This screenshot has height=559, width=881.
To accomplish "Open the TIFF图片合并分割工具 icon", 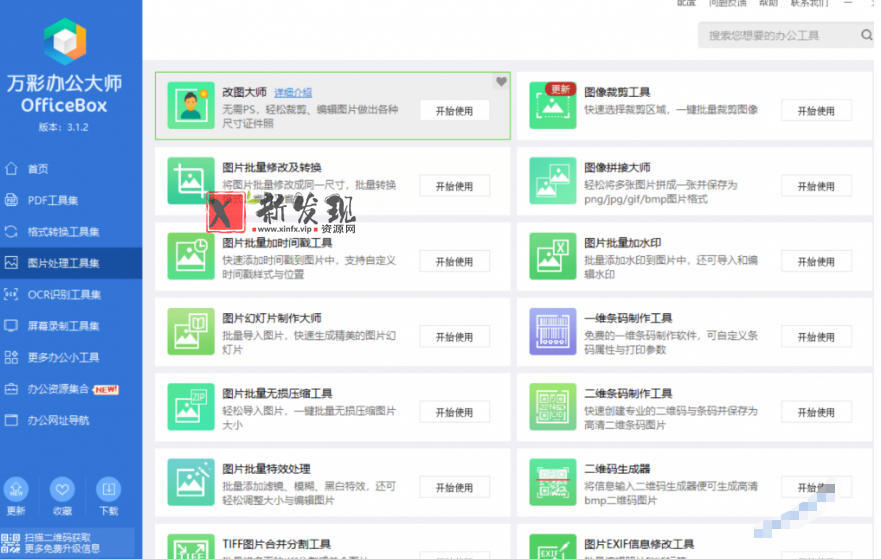I will 190,546.
